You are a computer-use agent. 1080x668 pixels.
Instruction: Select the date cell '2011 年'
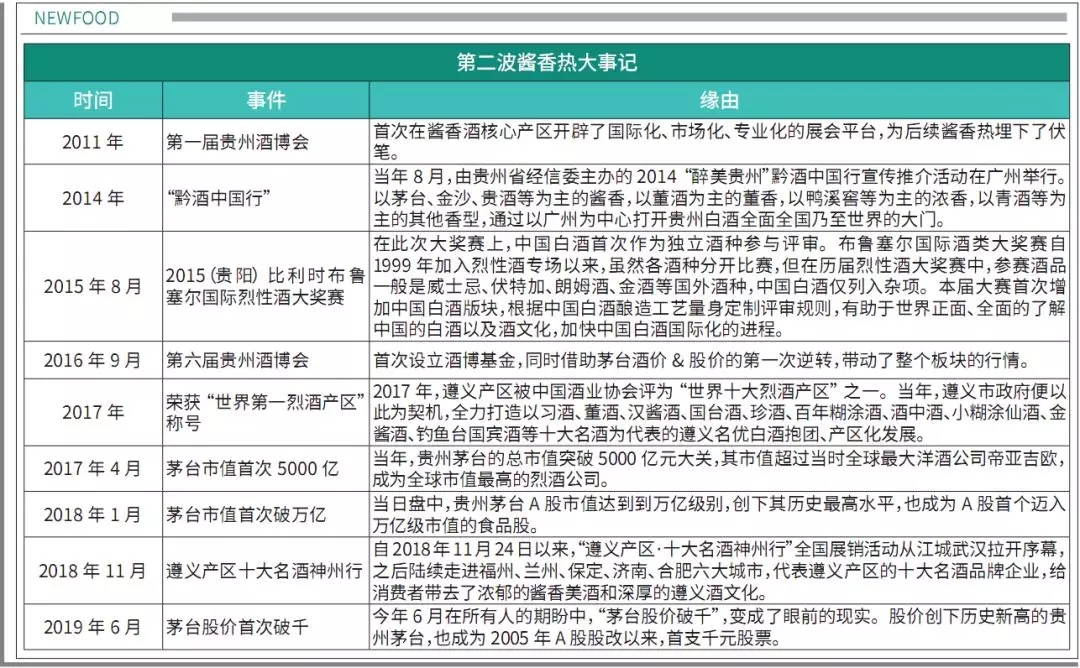point(93,142)
